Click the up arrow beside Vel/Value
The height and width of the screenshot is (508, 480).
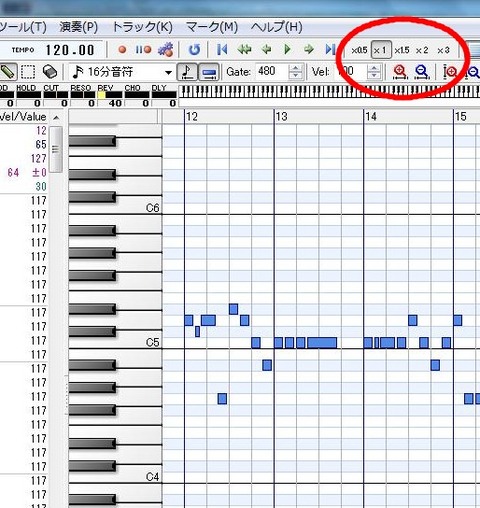point(56,118)
